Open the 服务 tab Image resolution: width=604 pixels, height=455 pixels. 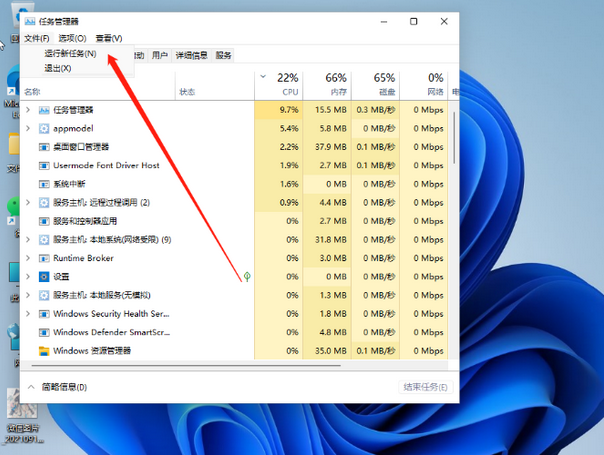tap(223, 56)
